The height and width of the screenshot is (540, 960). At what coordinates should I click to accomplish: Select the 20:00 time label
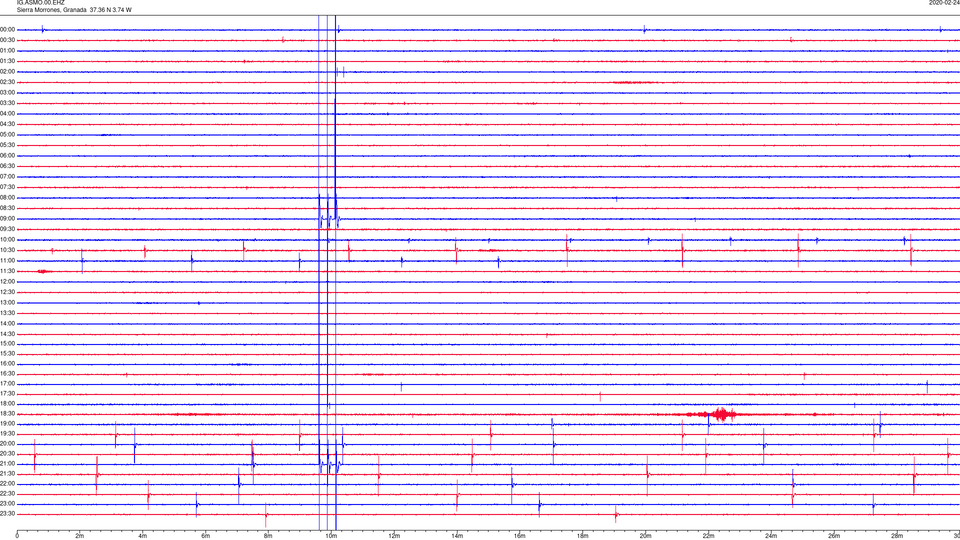point(8,444)
